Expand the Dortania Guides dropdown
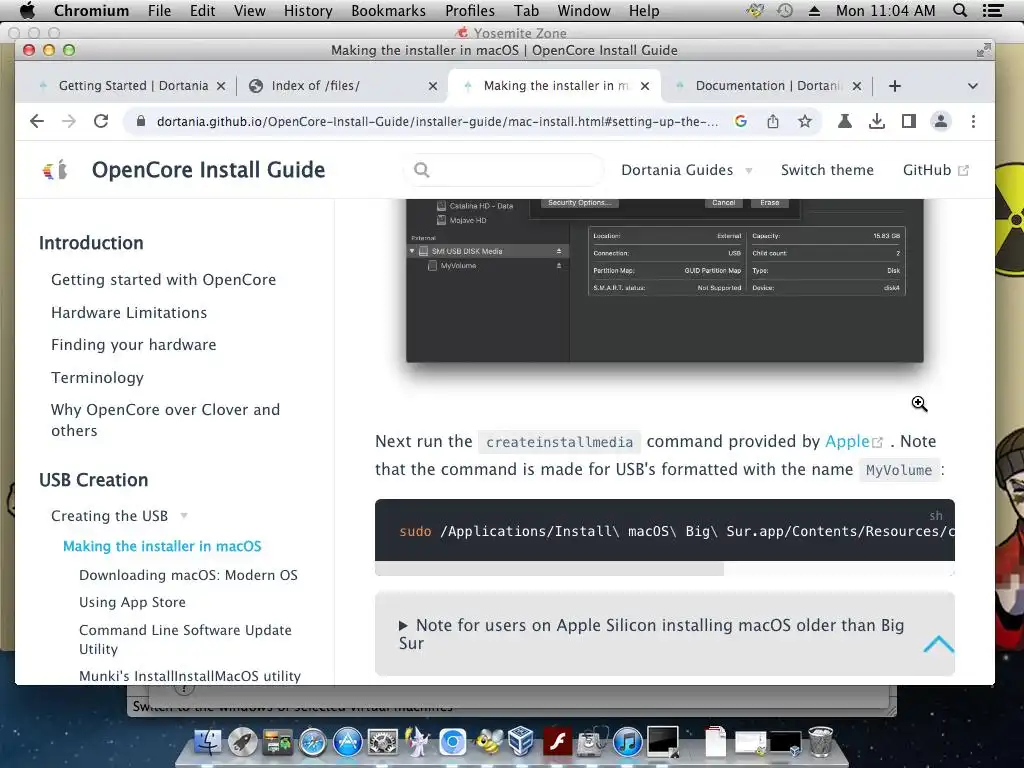This screenshot has width=1024, height=768. (686, 170)
